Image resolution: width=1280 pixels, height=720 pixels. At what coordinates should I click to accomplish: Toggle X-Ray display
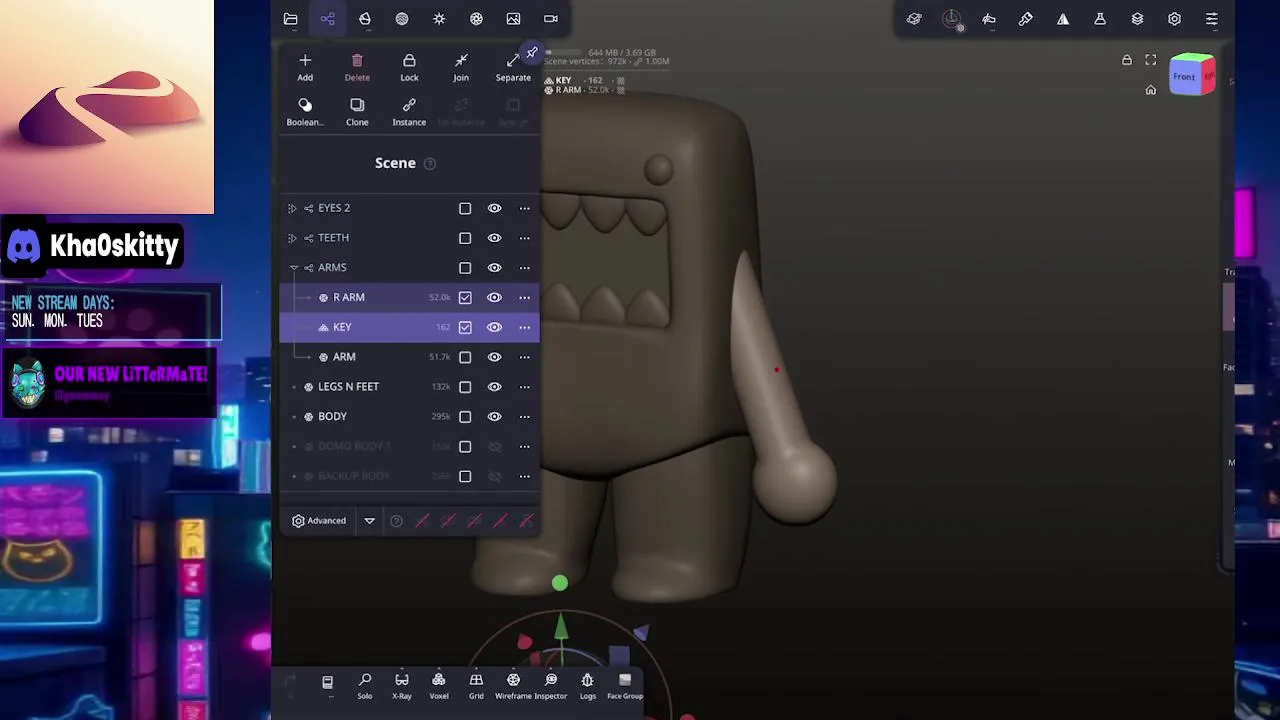point(402,686)
